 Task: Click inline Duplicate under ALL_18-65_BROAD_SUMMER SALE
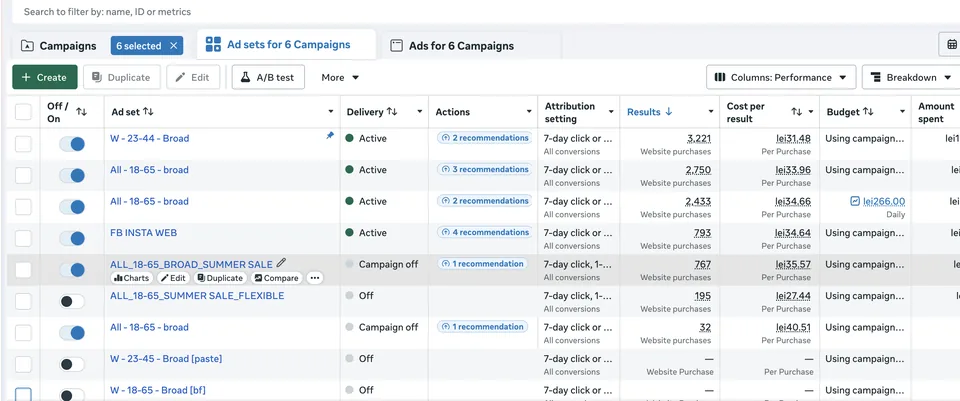point(220,278)
